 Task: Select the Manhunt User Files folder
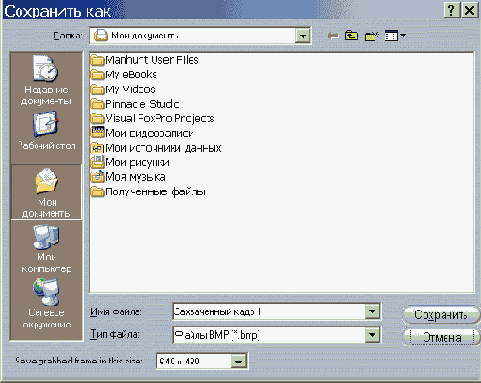coord(145,60)
